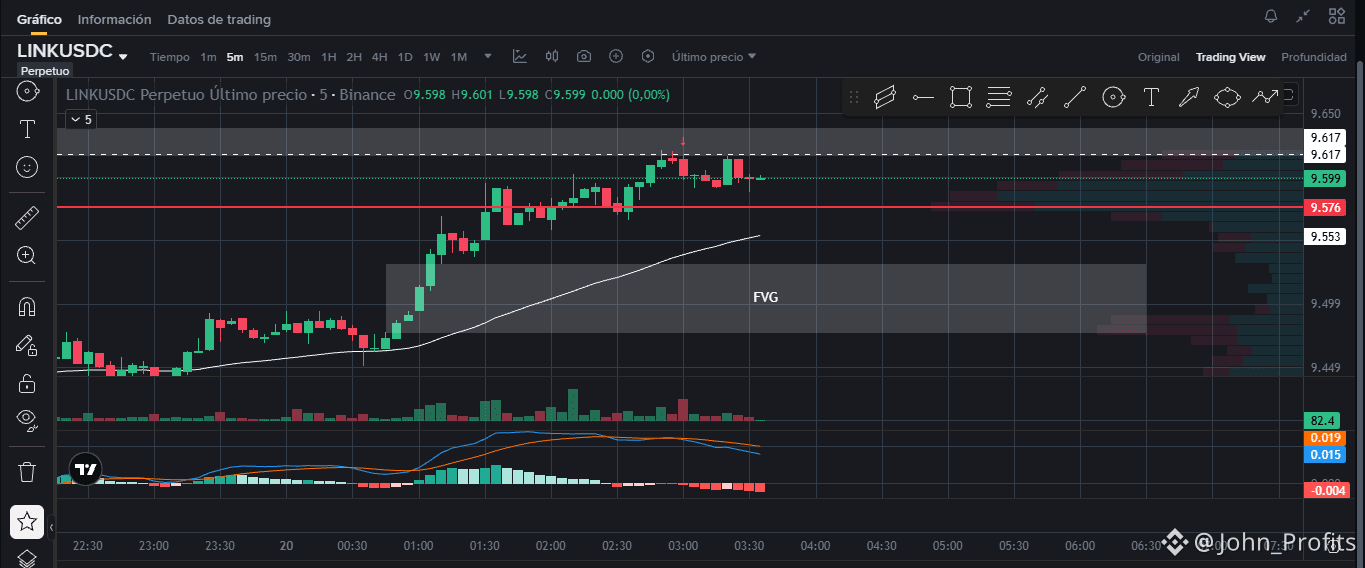Set interval to 1W

pyautogui.click(x=432, y=57)
